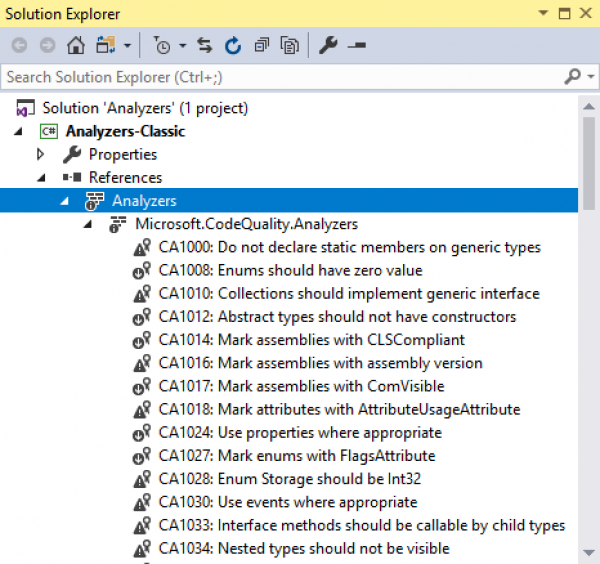Click severity icon for rule CA1012
The height and width of the screenshot is (564, 600).
(142, 317)
